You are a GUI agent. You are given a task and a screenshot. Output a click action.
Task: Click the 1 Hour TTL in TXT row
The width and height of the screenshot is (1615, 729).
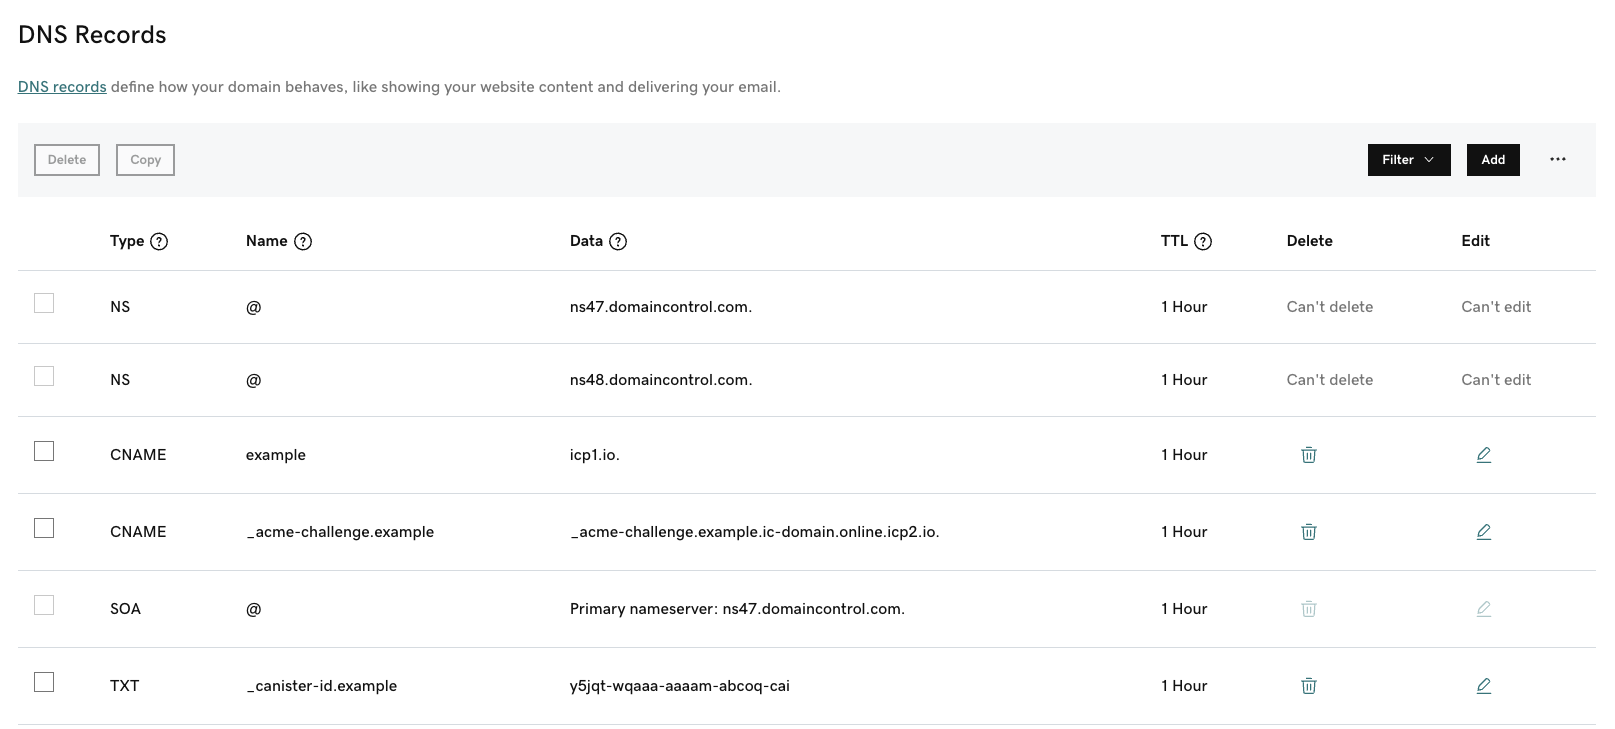point(1184,686)
